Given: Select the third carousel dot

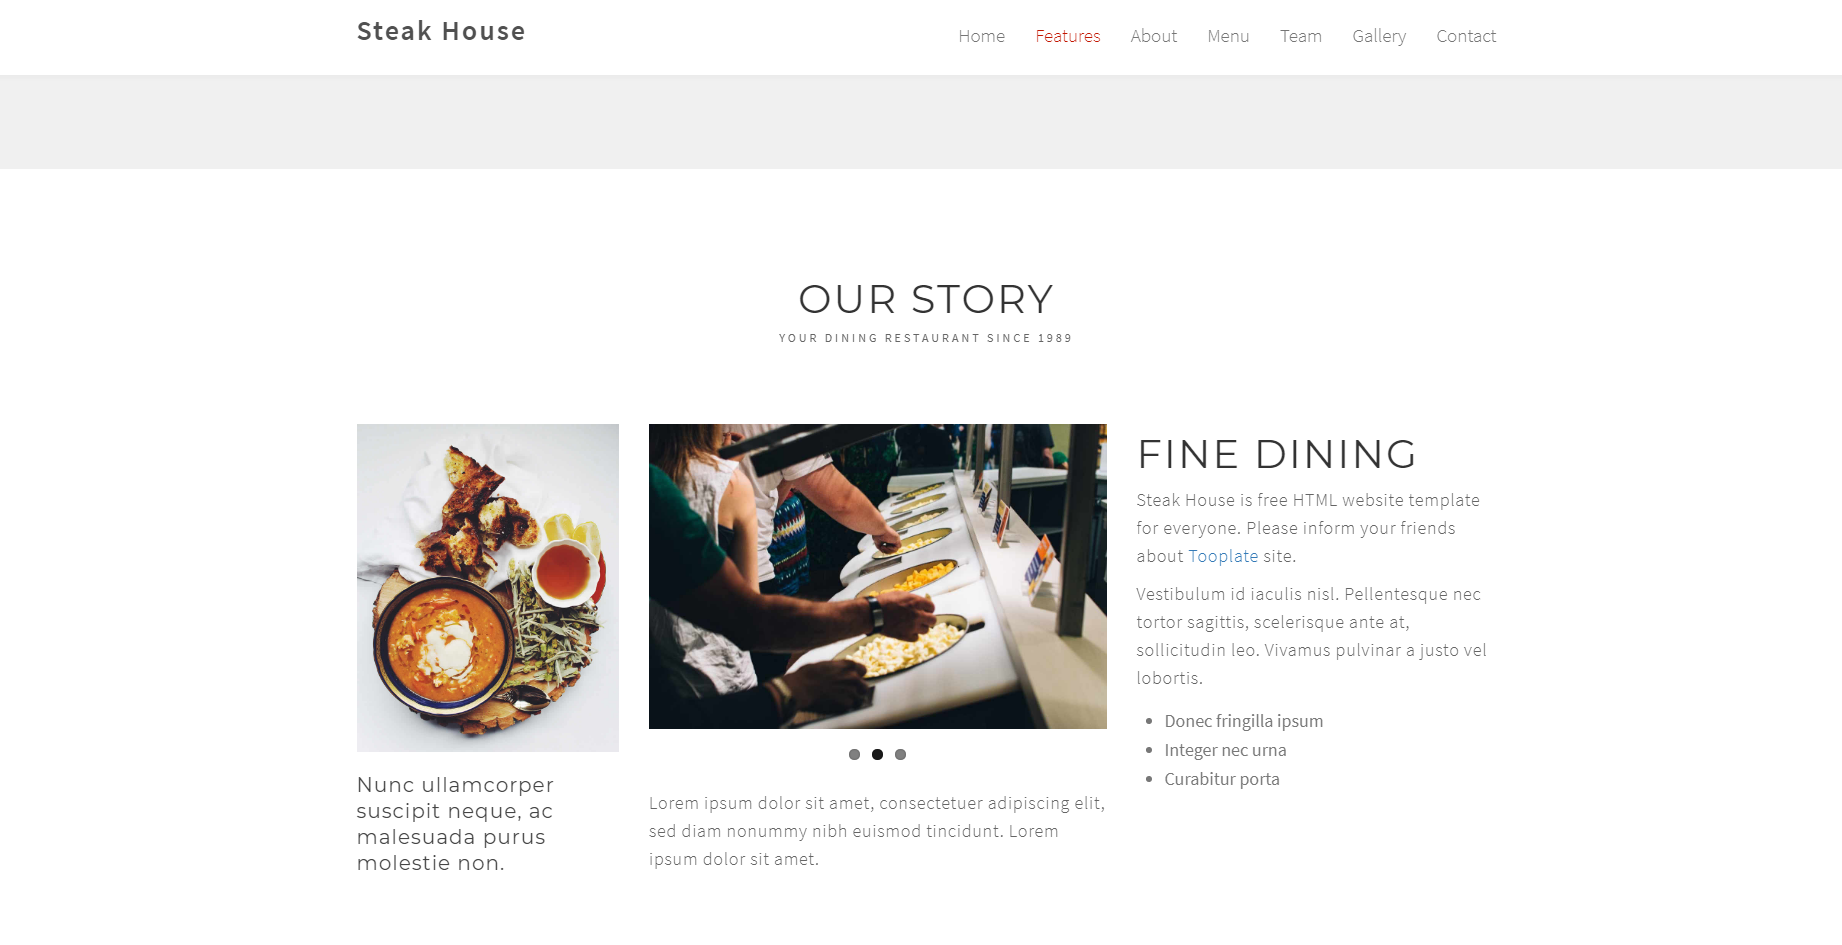Looking at the screenshot, I should click(900, 755).
